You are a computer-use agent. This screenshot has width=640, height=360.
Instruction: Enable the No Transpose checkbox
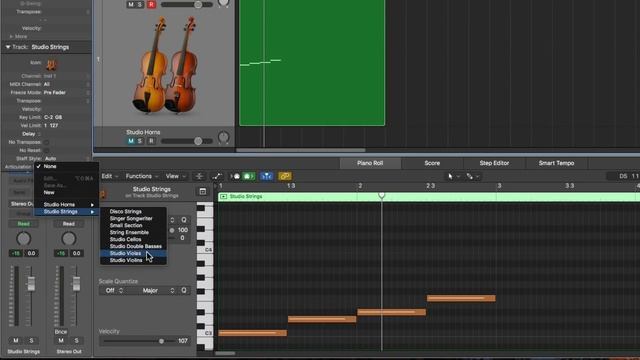point(46,142)
